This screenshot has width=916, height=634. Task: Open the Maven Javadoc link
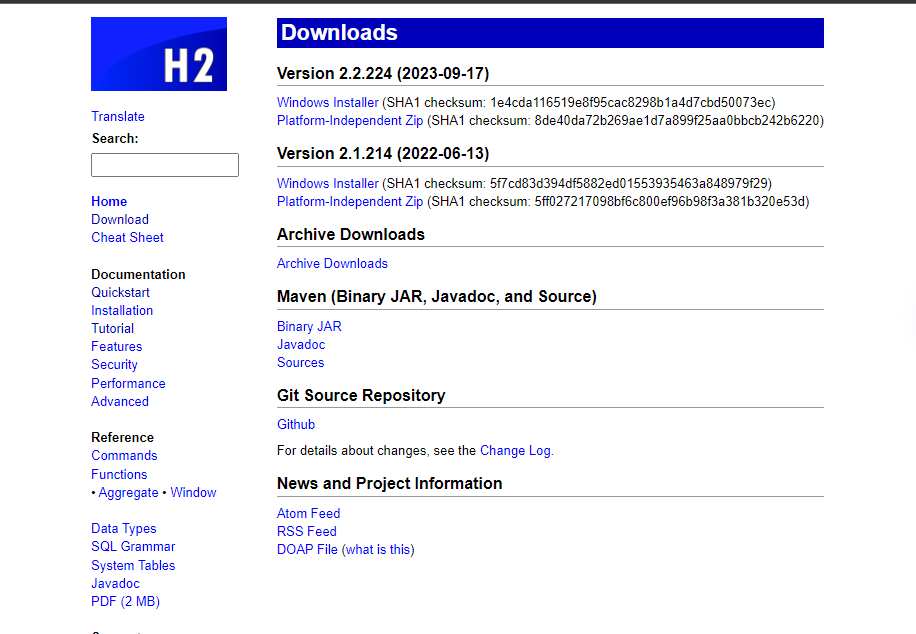point(301,345)
